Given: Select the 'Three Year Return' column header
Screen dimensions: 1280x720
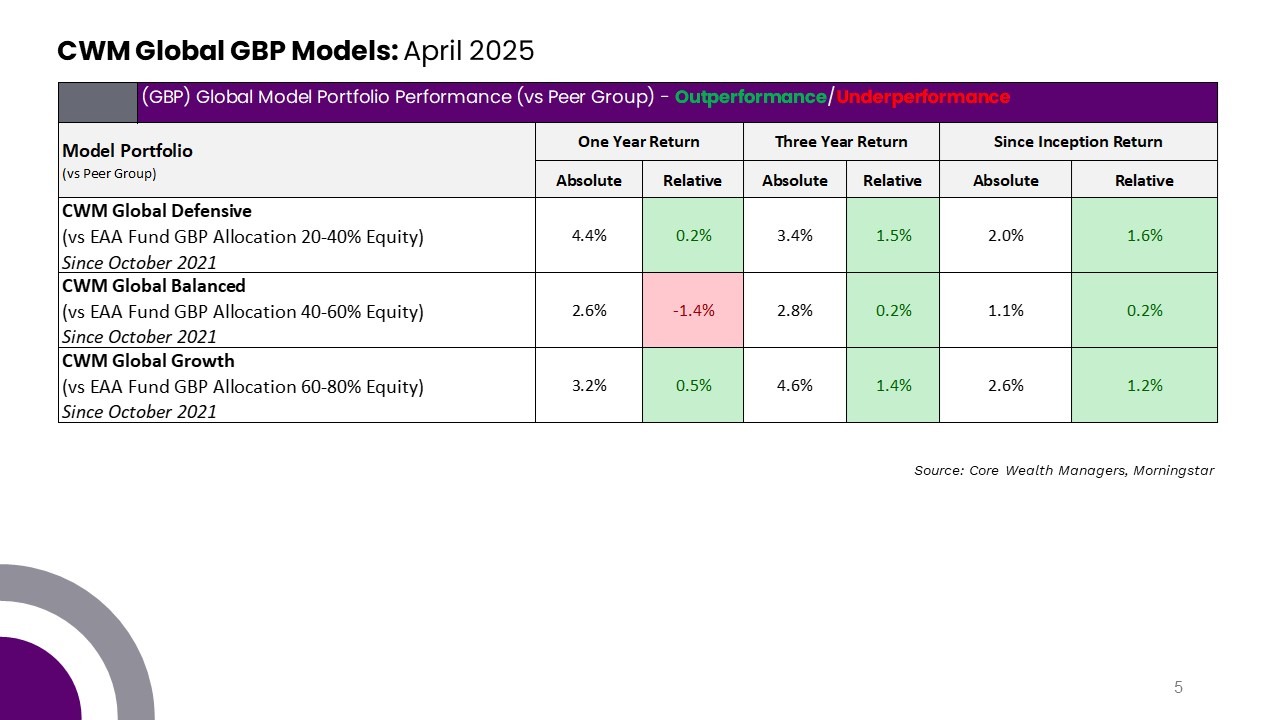Looking at the screenshot, I should point(841,142).
